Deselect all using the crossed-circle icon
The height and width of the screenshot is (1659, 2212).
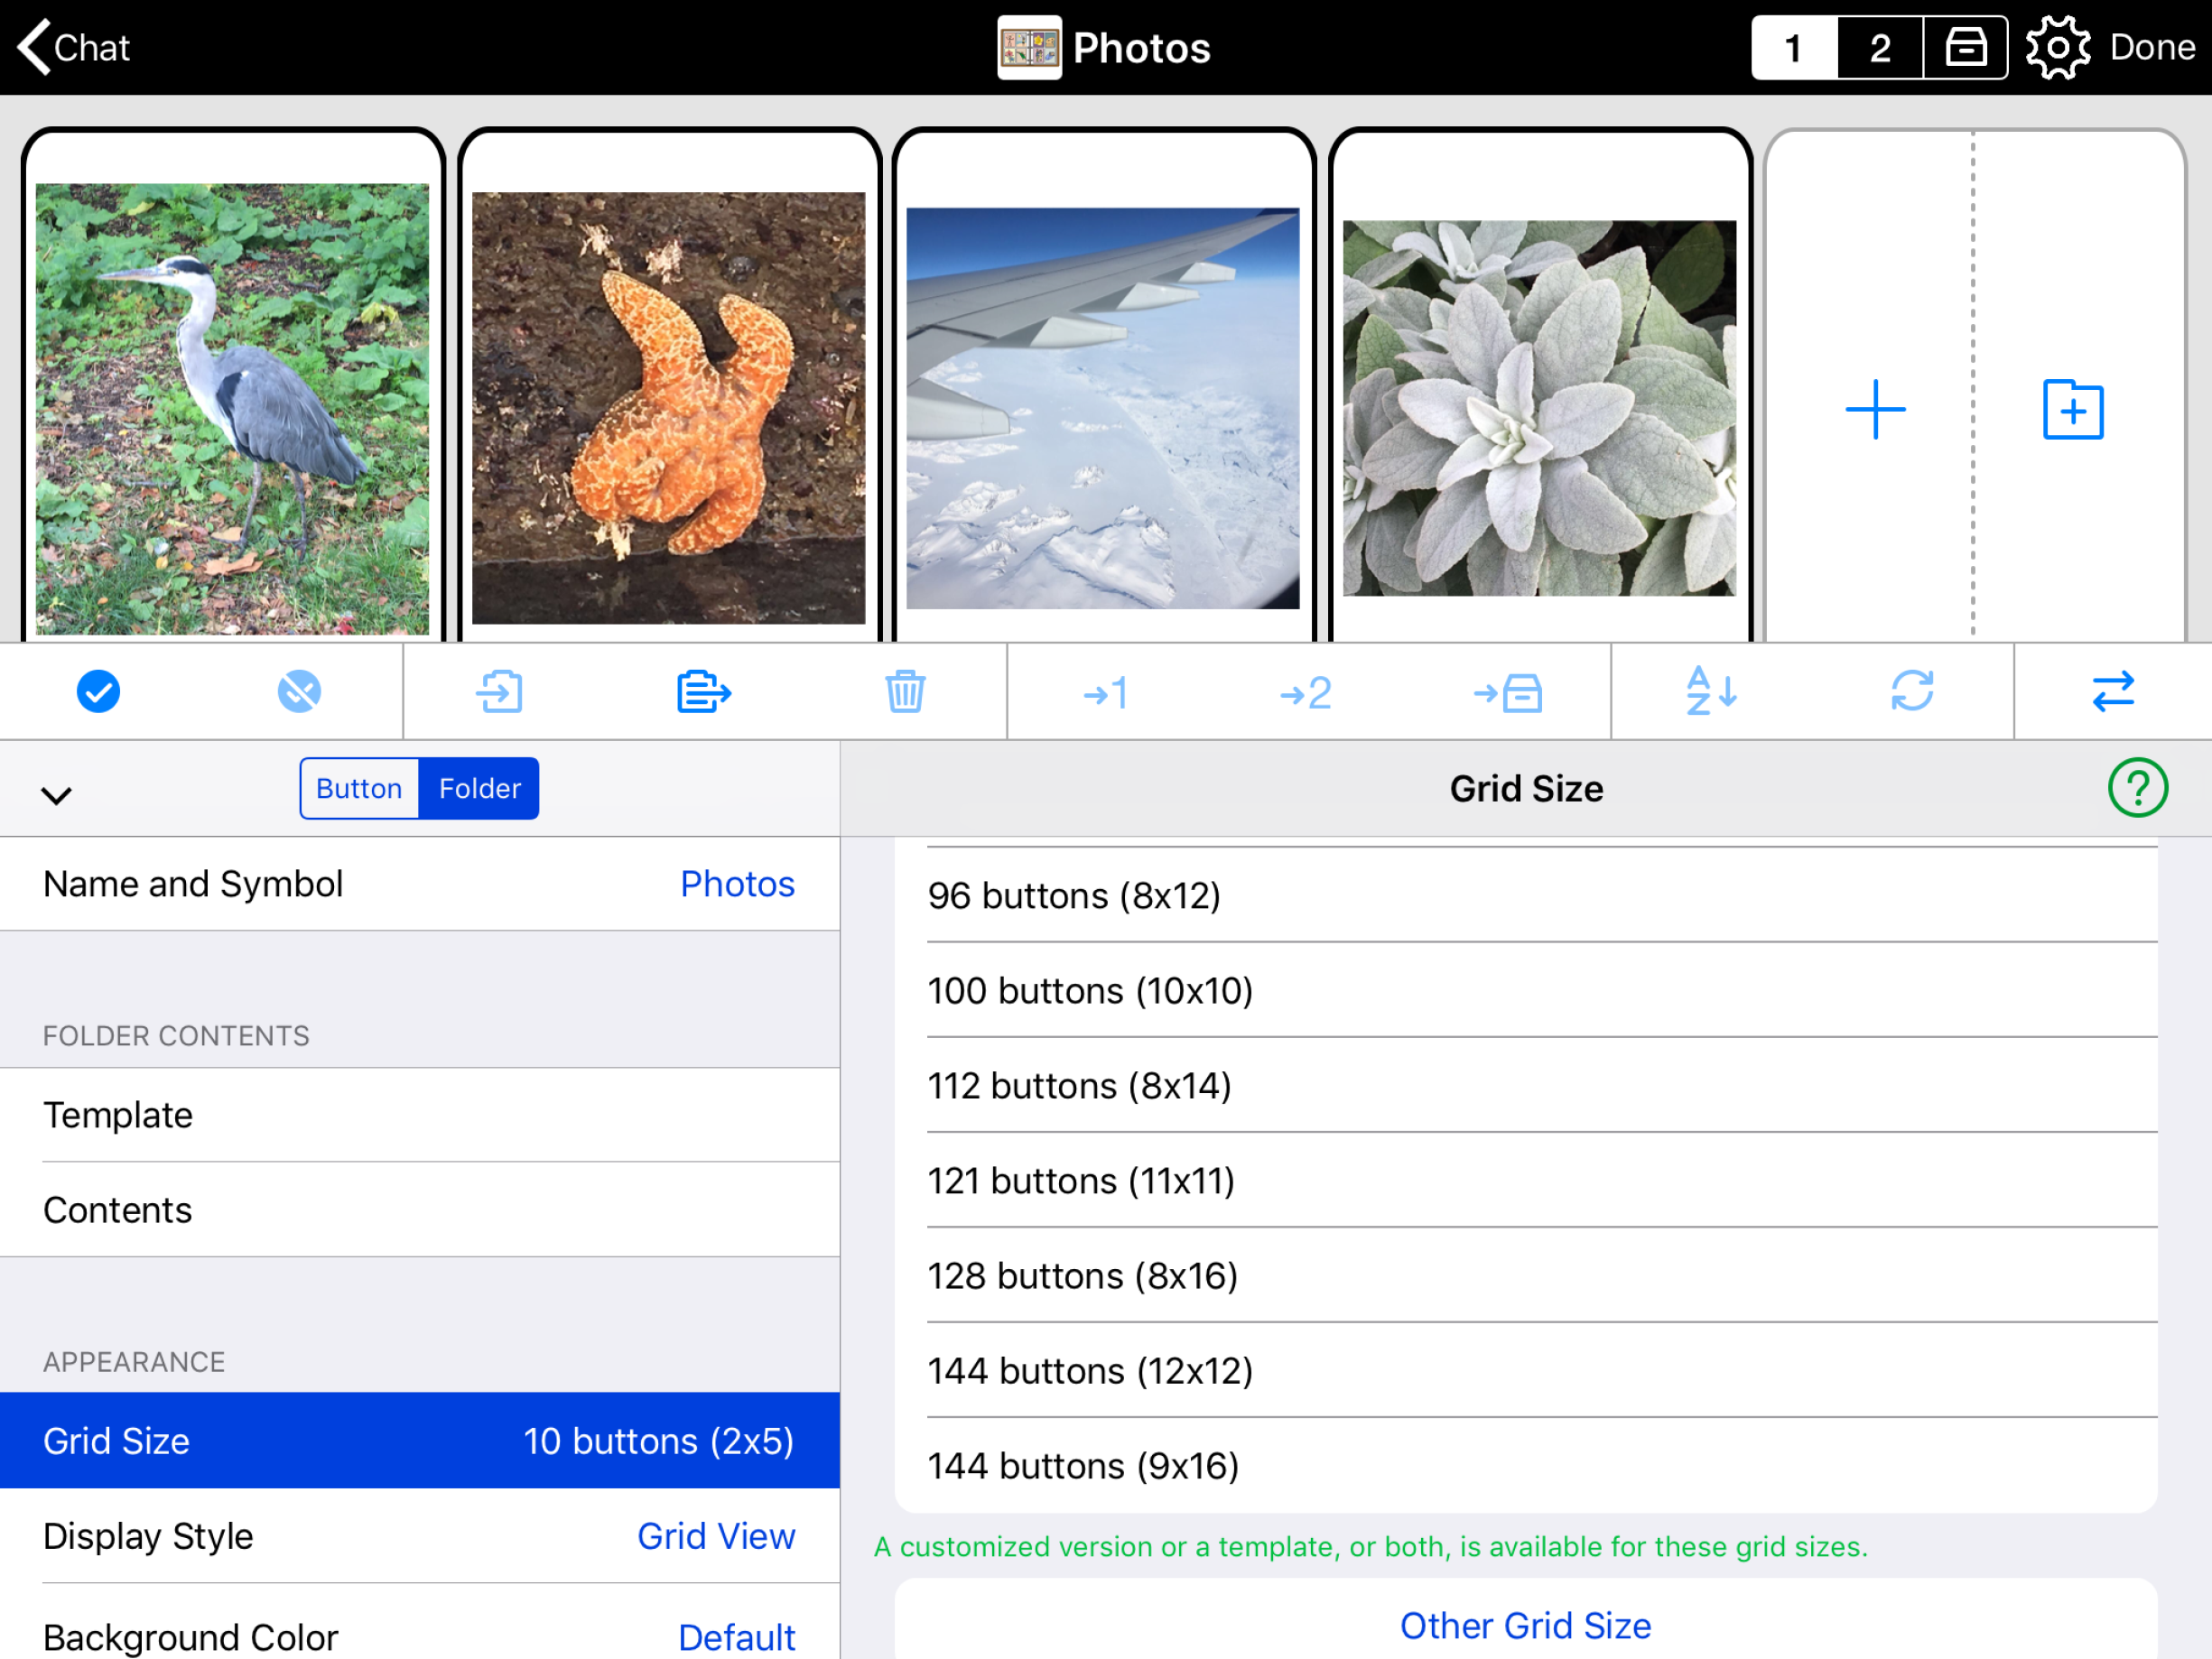[x=298, y=691]
